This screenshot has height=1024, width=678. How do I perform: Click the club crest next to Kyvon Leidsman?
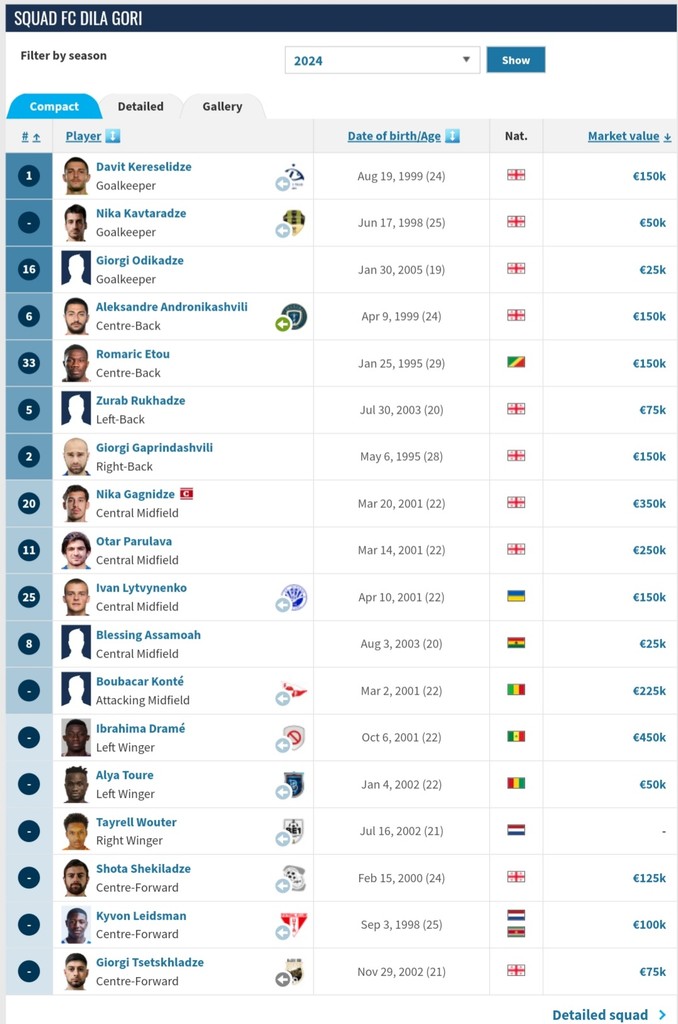coord(293,923)
